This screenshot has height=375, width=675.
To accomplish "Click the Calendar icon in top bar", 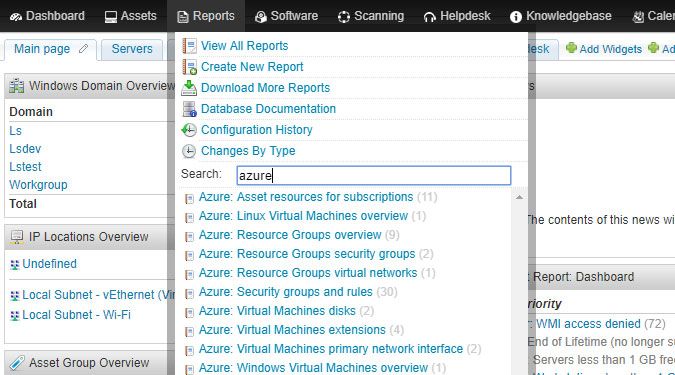I will 638,17.
